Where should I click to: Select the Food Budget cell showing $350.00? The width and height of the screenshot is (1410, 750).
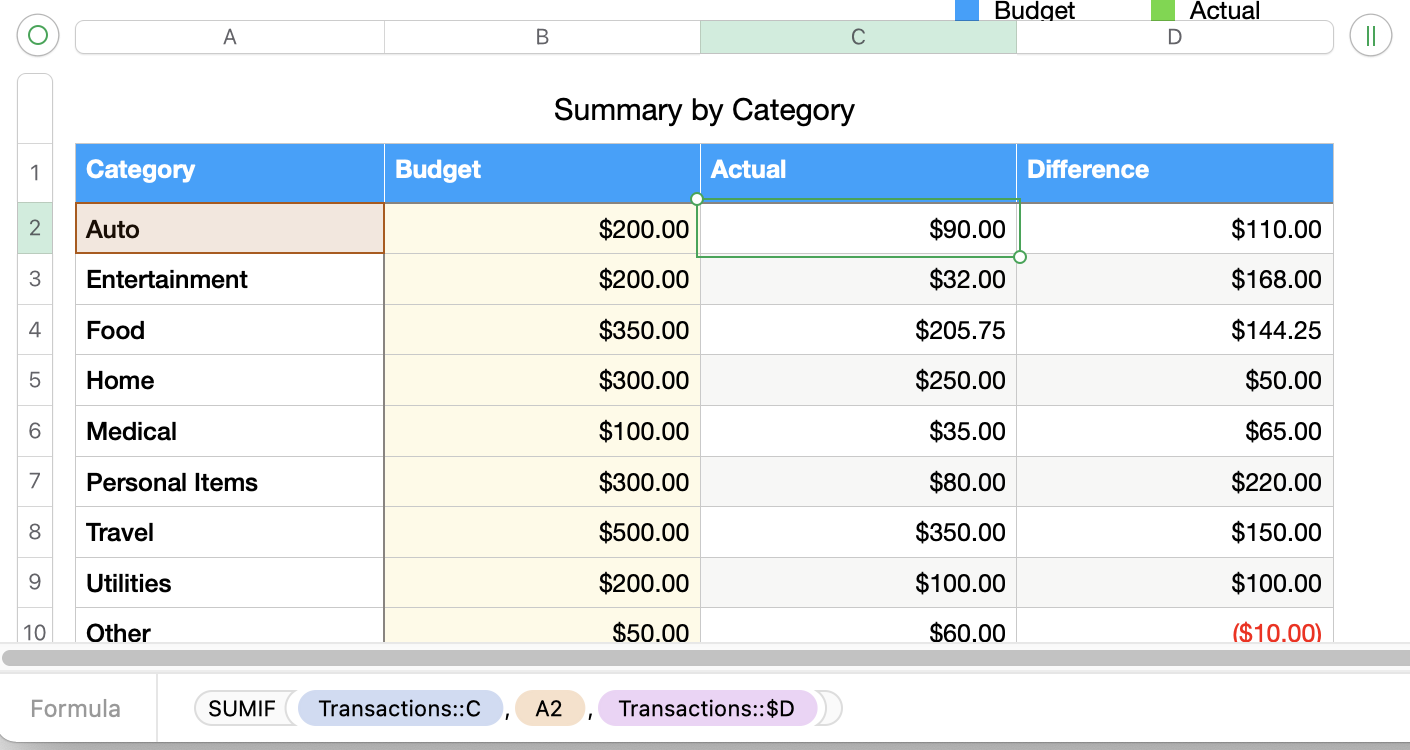click(542, 330)
